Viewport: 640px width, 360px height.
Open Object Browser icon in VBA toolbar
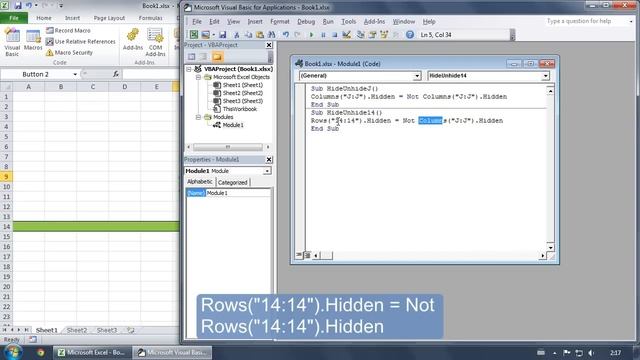click(x=384, y=35)
